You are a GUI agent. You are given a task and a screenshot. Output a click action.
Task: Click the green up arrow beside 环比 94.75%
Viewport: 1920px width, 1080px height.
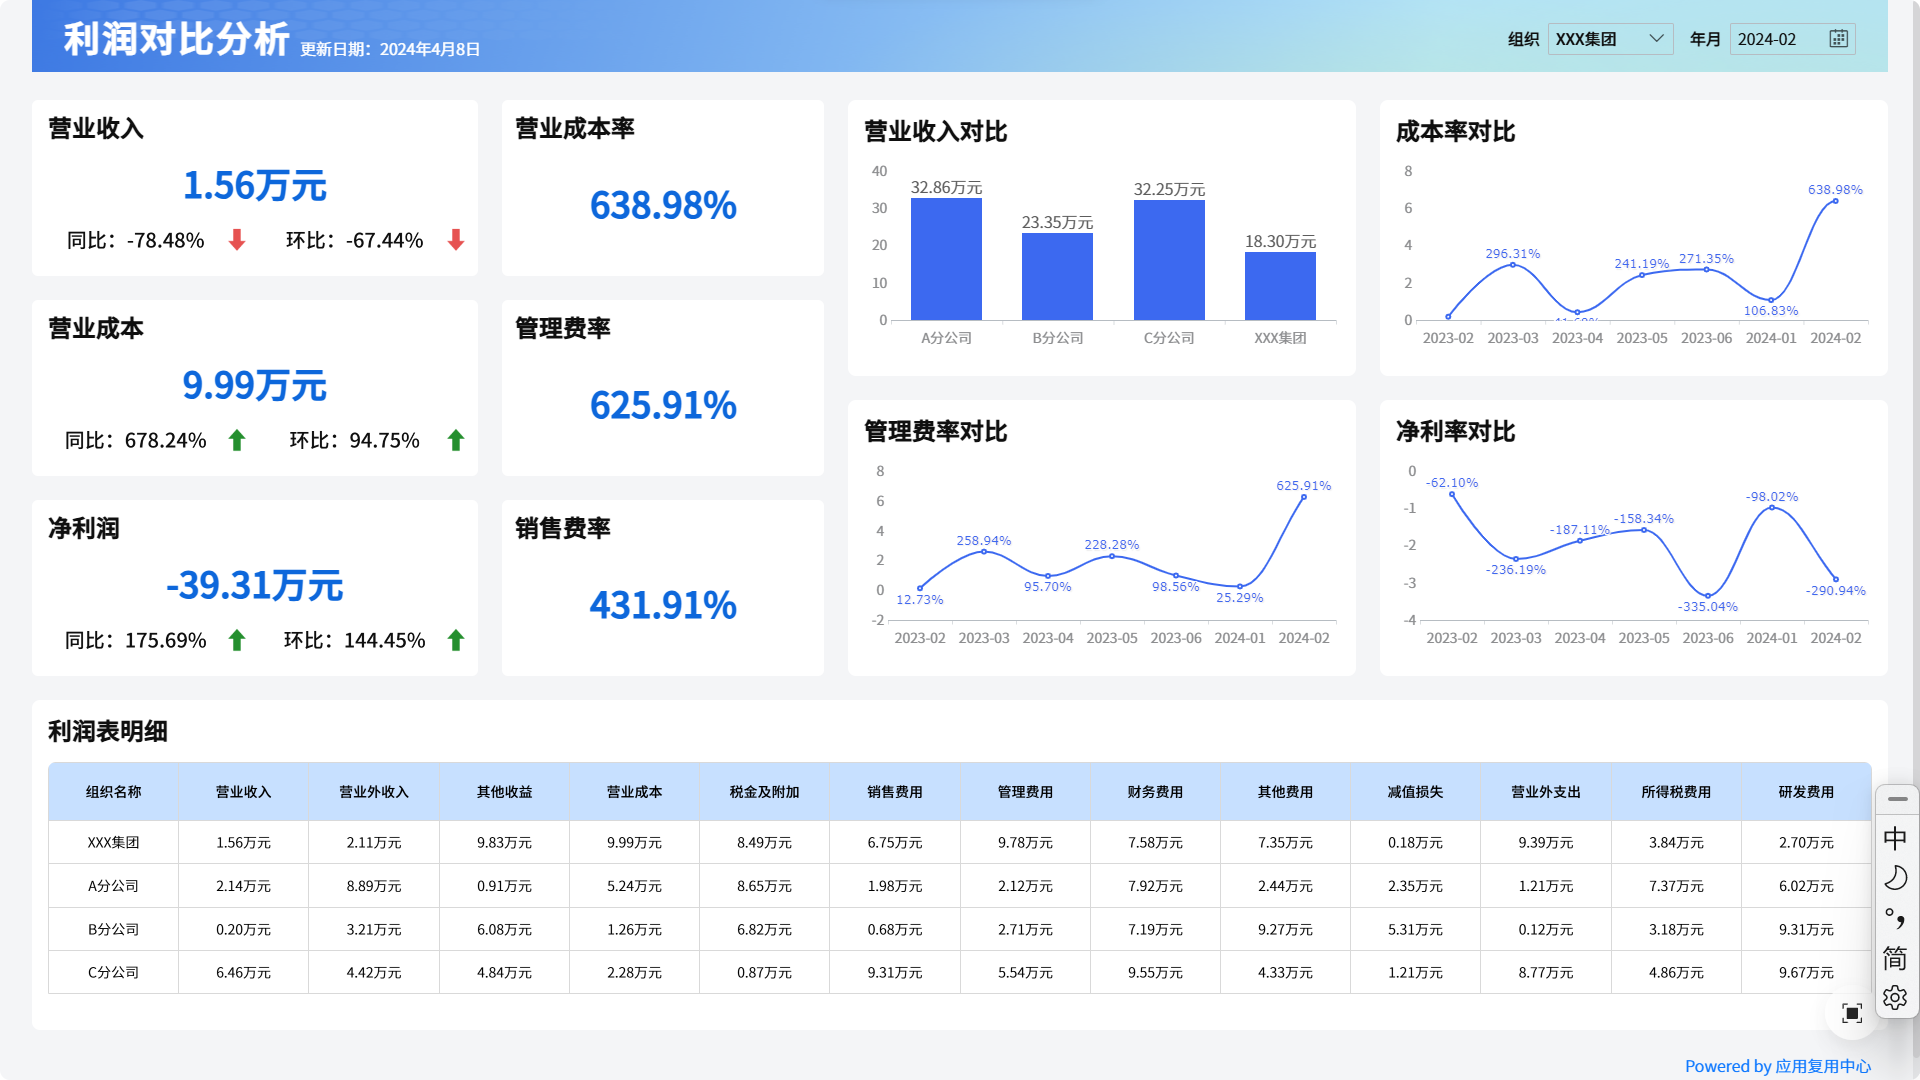456,440
